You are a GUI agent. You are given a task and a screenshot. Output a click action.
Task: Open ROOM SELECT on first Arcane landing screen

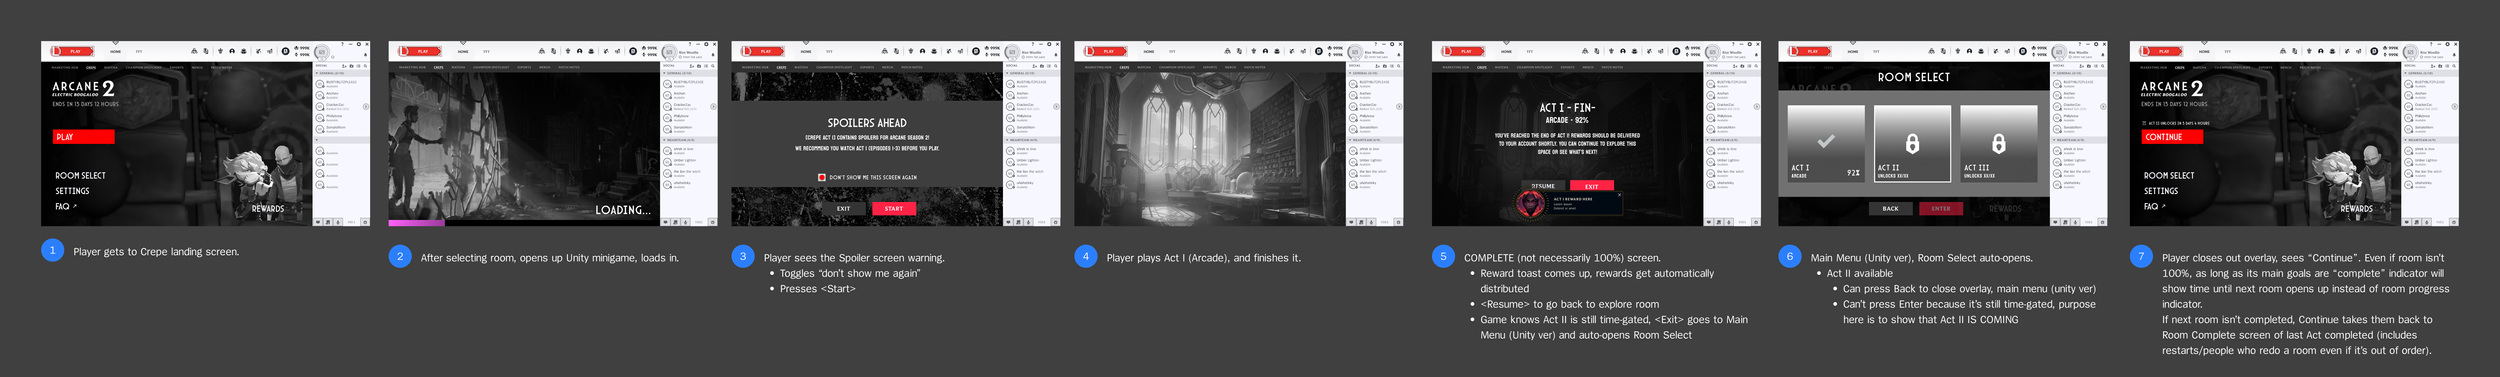pyautogui.click(x=81, y=175)
